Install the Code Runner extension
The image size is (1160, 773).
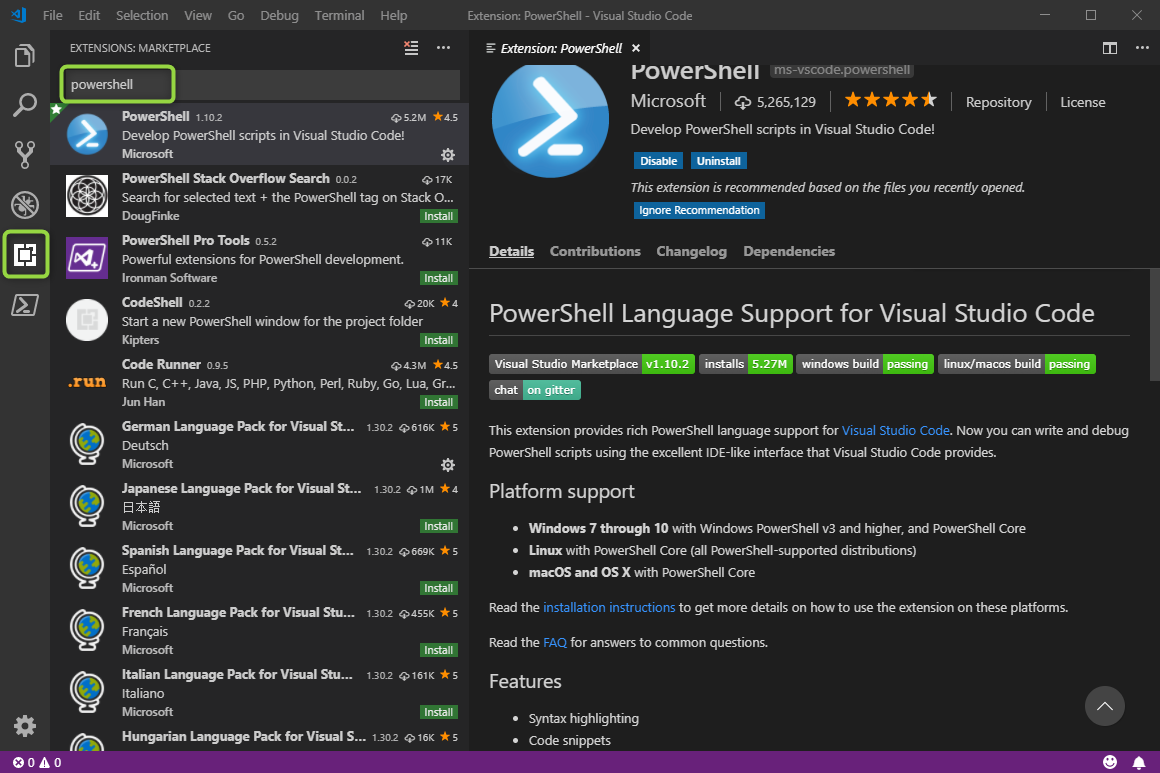coord(438,402)
